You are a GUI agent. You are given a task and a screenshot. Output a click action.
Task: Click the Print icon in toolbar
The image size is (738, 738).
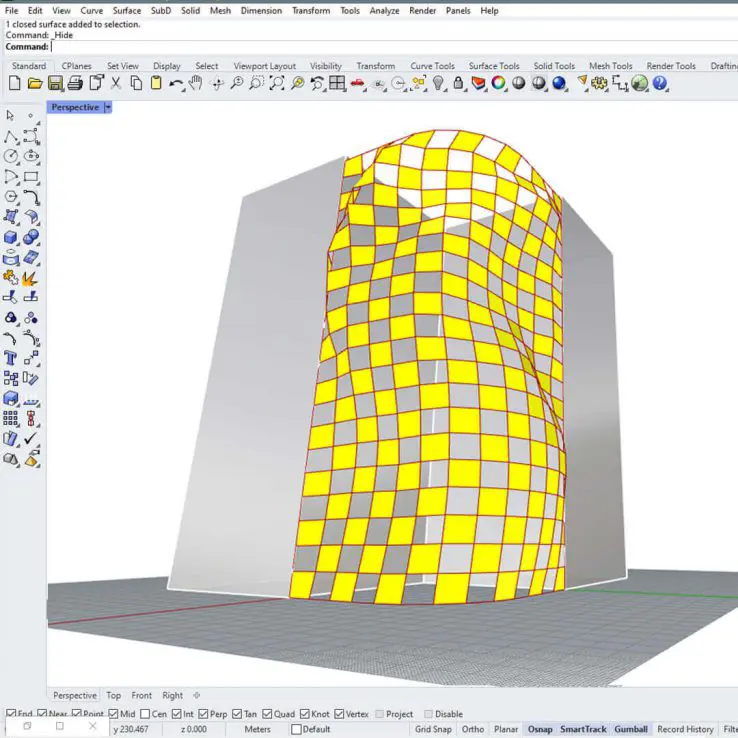pos(76,83)
